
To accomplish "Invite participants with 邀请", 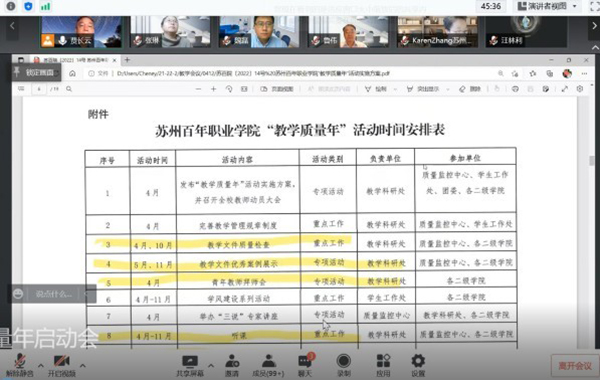I will 232,365.
